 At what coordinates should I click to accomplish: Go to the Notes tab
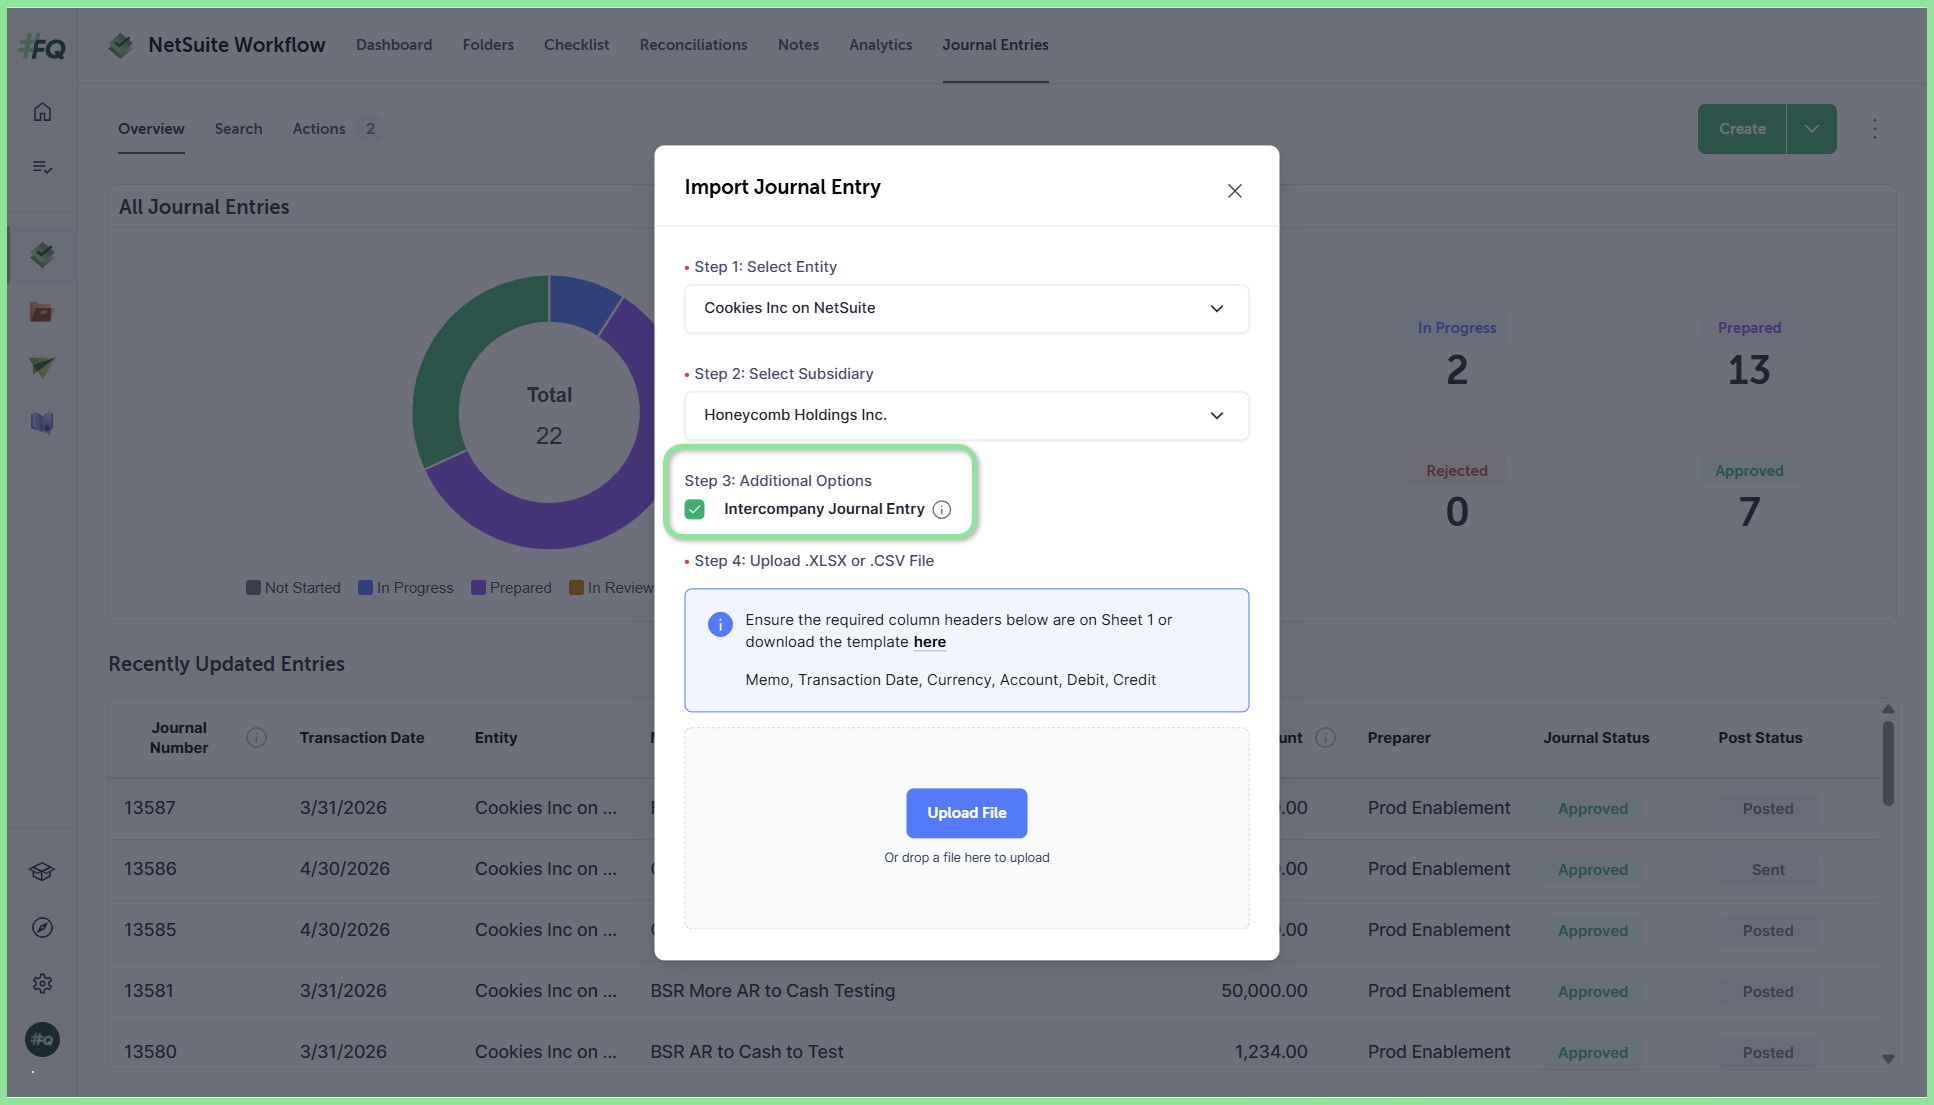798,45
